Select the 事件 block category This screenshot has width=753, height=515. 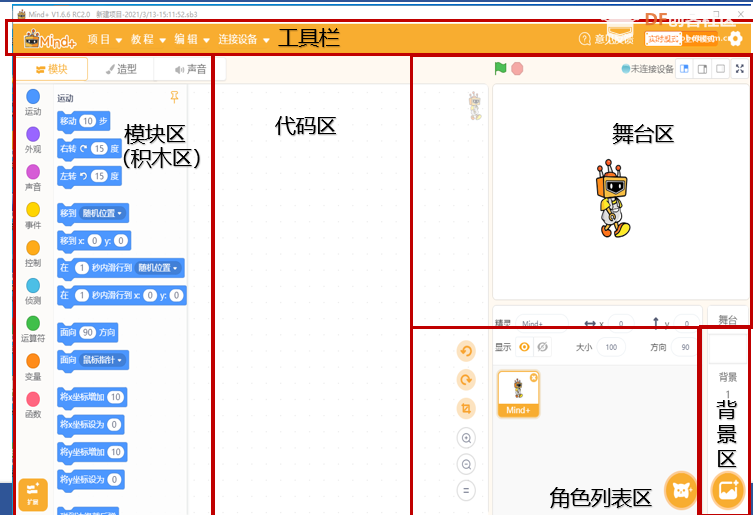click(x=33, y=216)
